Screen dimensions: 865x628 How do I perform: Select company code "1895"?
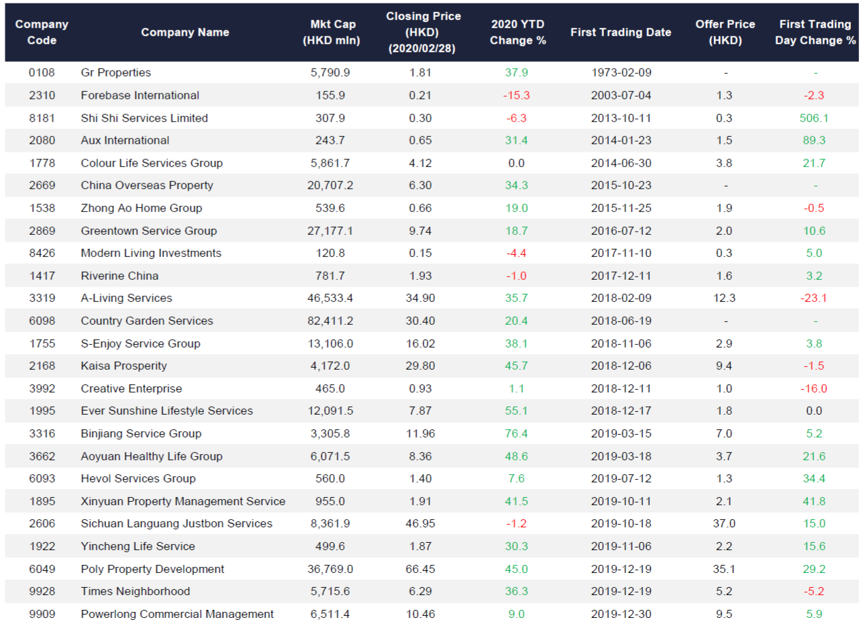point(42,501)
